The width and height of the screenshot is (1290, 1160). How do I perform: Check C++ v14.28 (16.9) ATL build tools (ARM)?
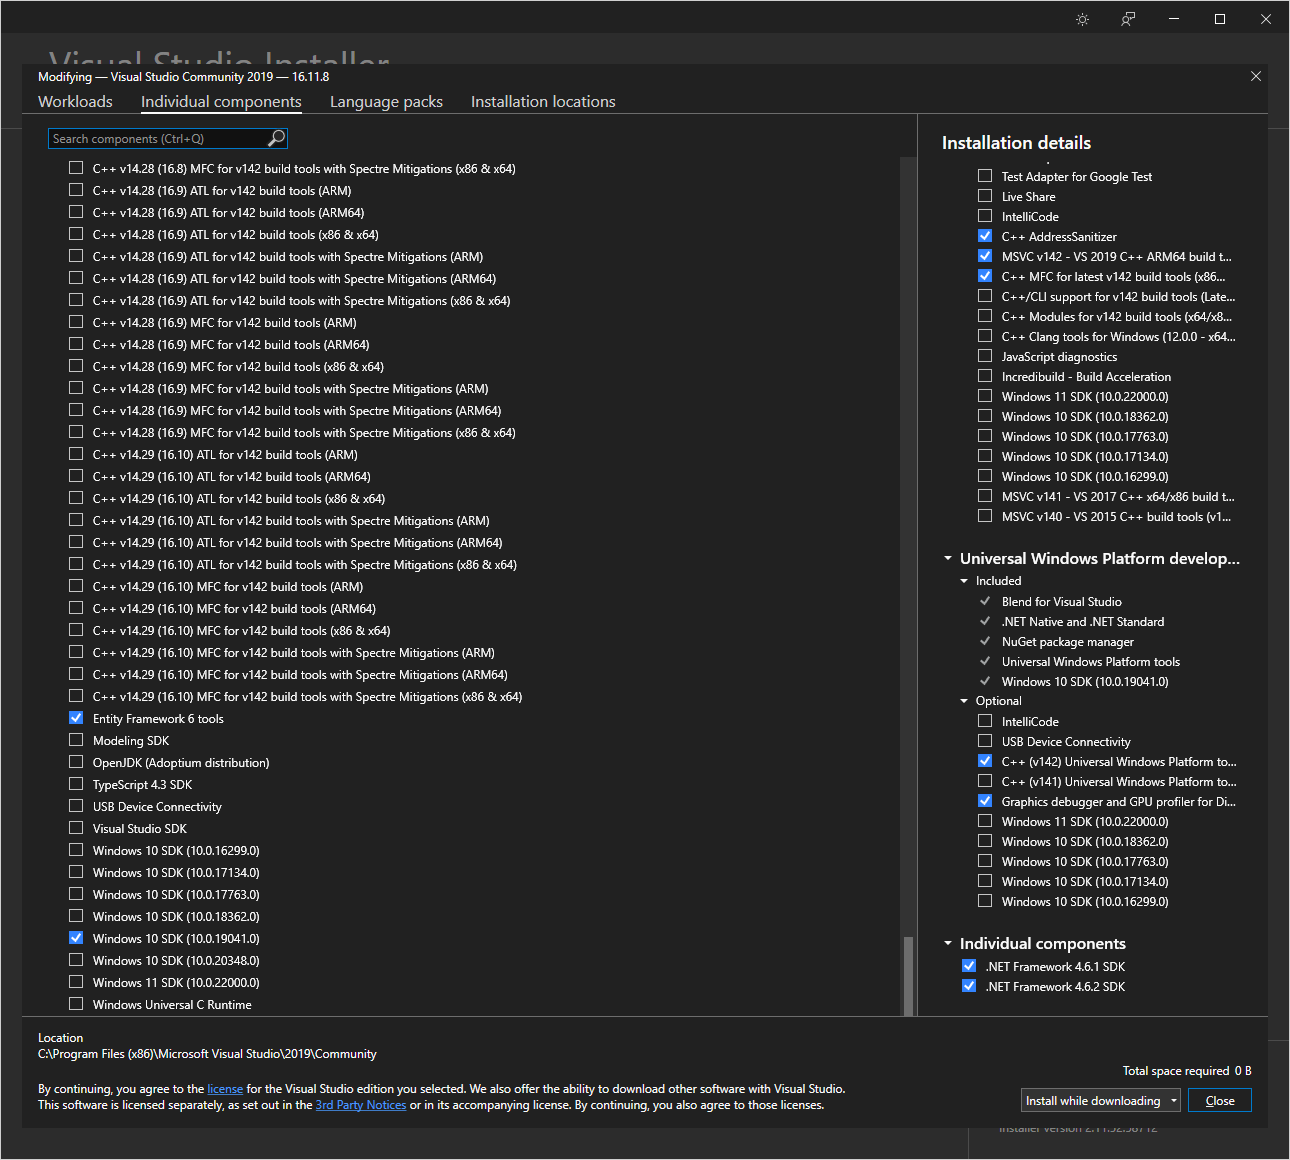76,190
